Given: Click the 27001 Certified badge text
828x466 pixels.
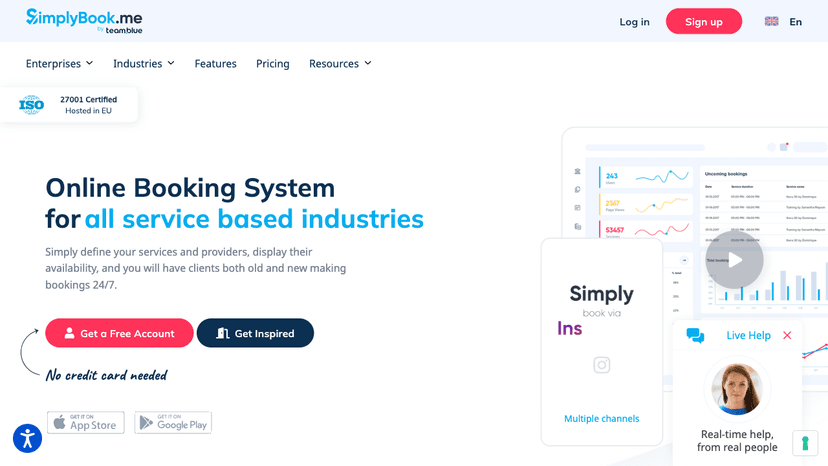Looking at the screenshot, I should (x=88, y=99).
